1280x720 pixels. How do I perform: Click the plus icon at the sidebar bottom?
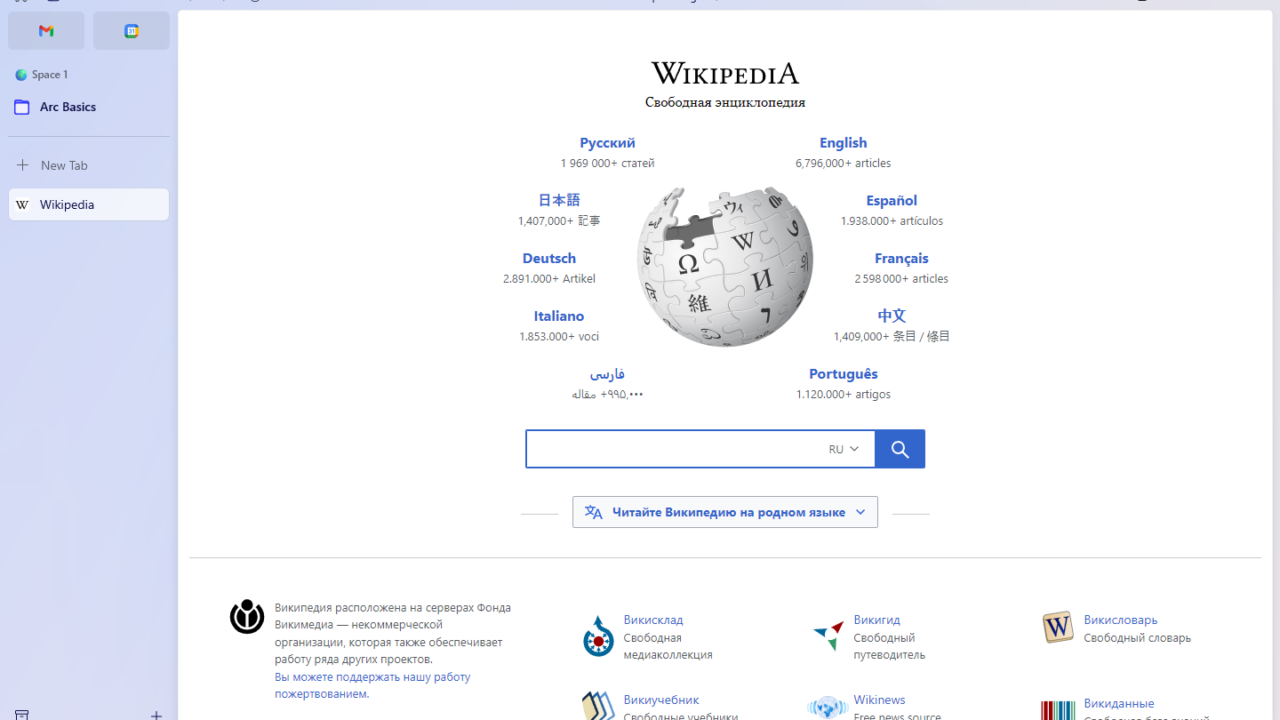(x=156, y=715)
